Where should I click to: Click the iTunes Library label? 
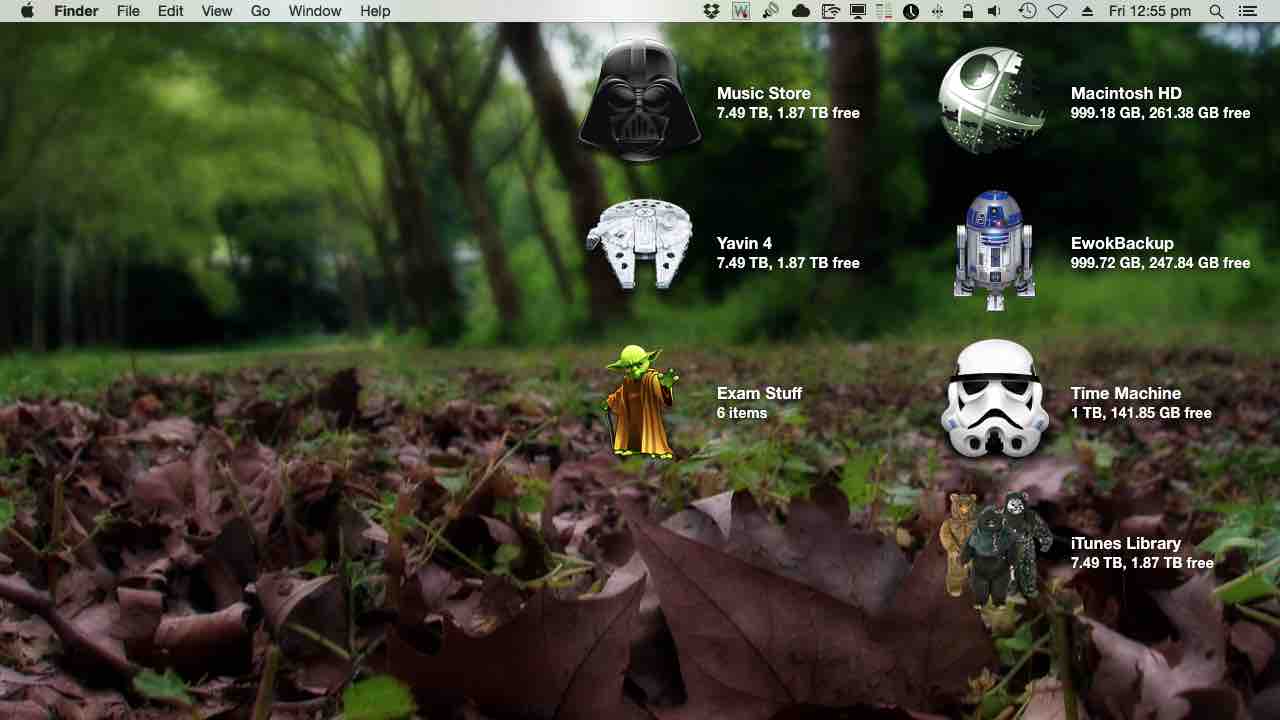coord(1126,543)
